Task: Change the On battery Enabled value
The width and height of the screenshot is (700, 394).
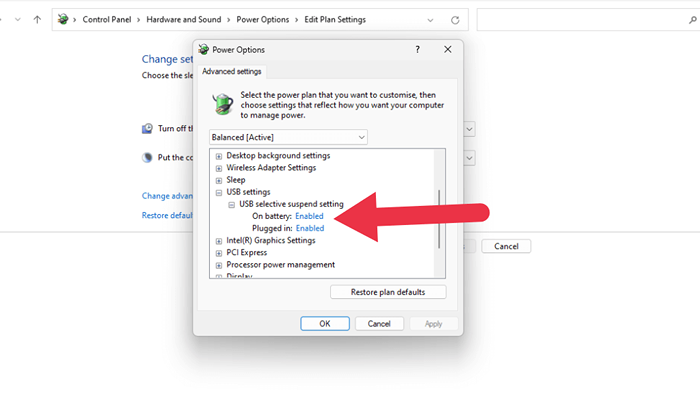Action: point(309,216)
